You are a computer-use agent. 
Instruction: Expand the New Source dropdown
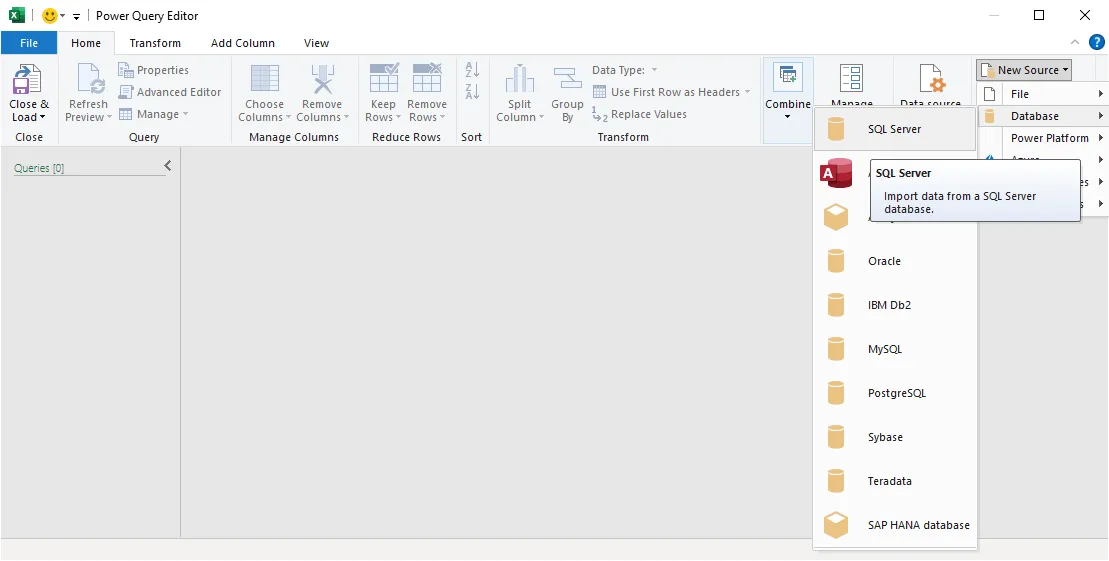(1024, 70)
